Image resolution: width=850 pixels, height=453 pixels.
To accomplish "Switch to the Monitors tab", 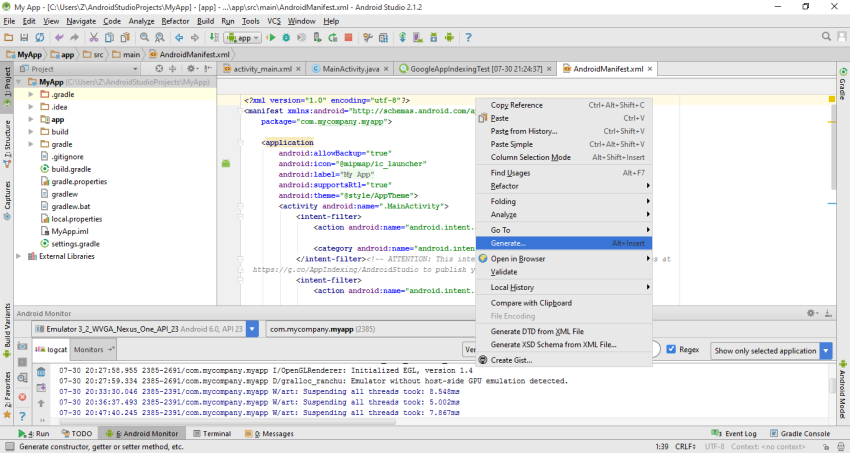I will point(94,350).
